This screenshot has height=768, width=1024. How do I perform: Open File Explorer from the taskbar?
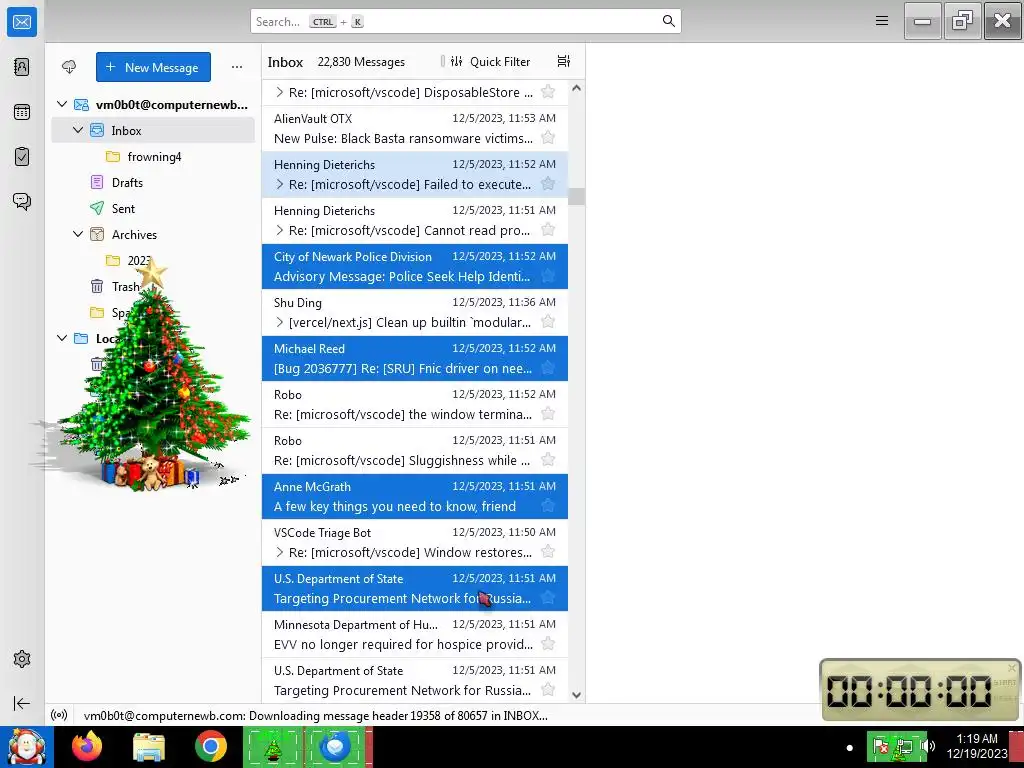pos(149,747)
